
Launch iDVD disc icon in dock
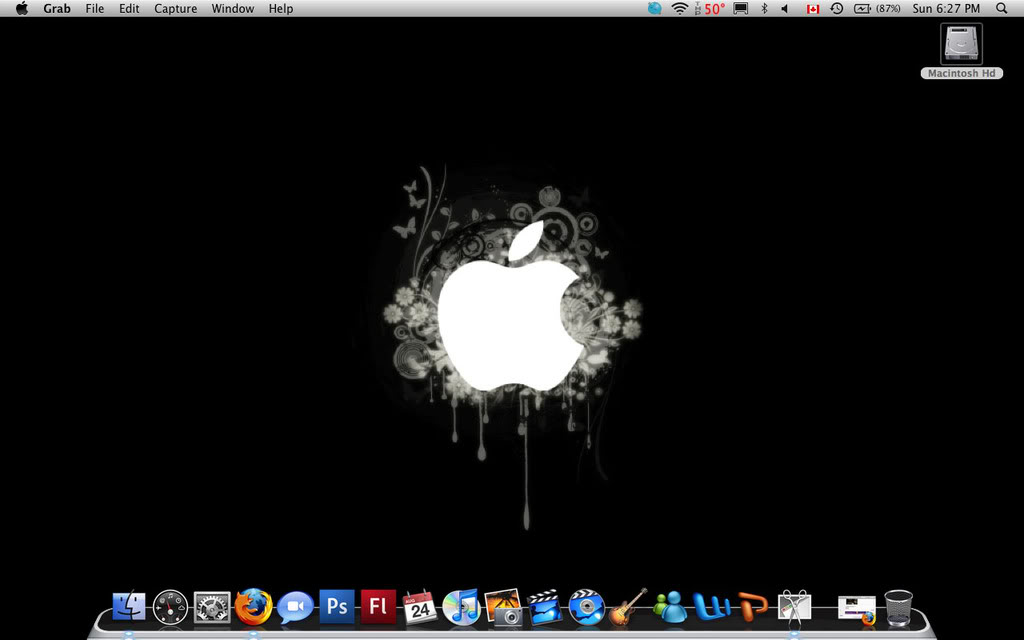tap(586, 607)
